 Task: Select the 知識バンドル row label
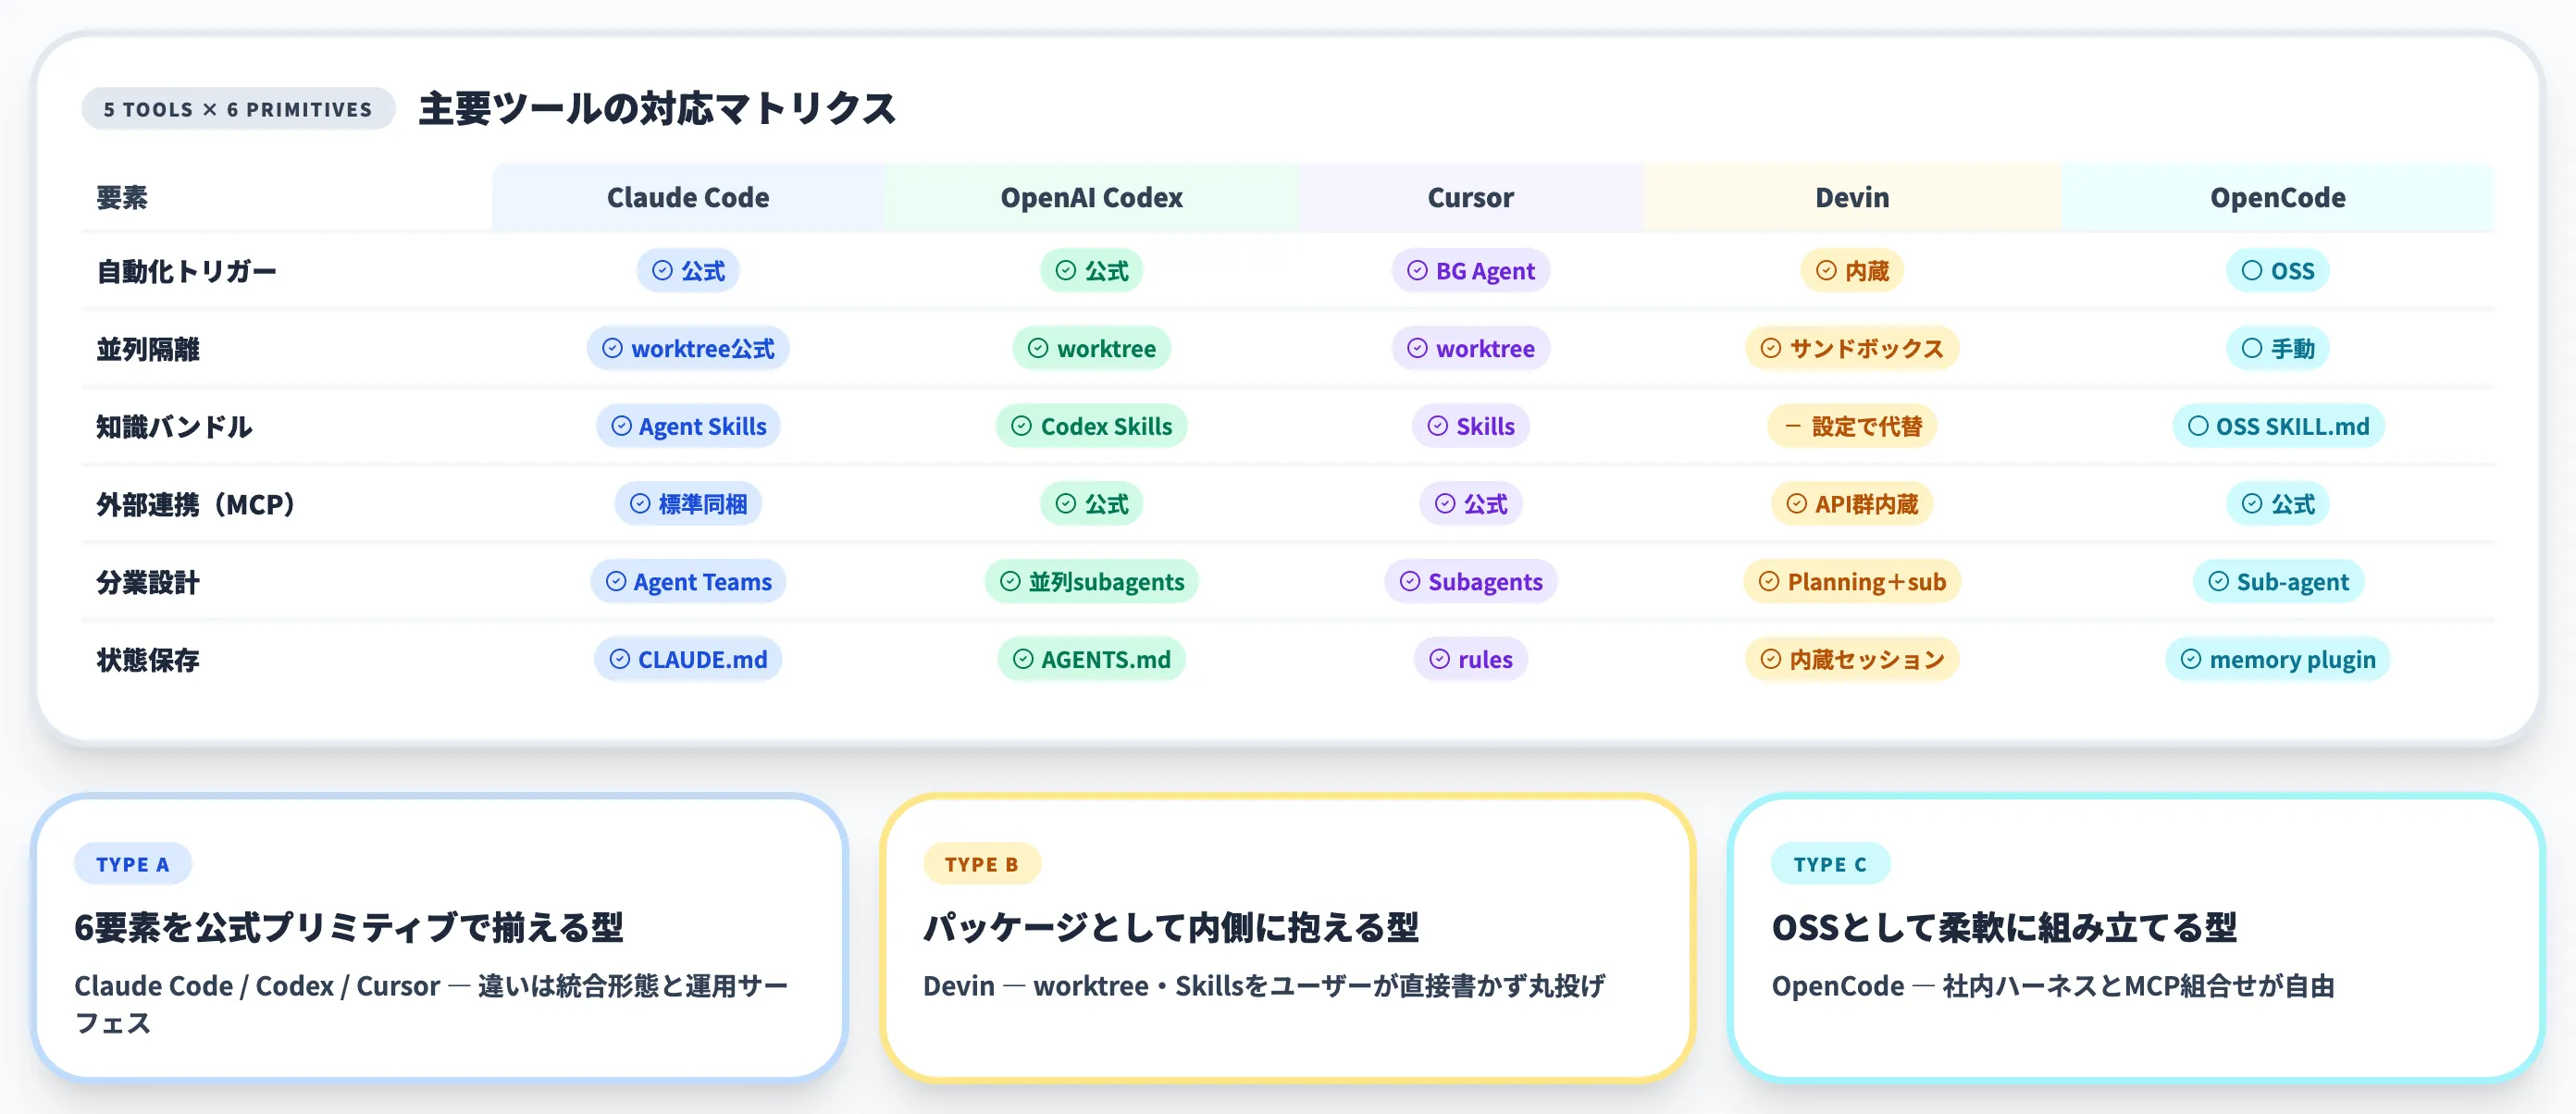(174, 427)
